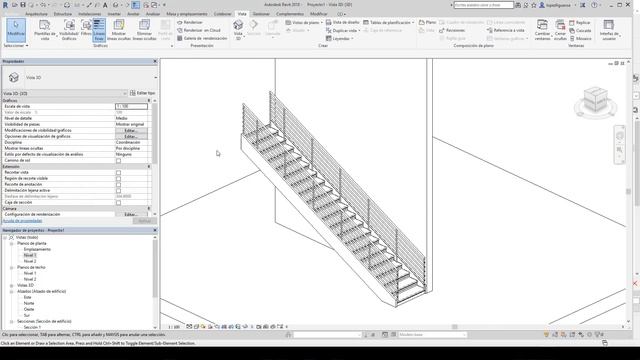The width and height of the screenshot is (640, 360).
Task: Open the Anotar ribbon tab
Action: pos(133,14)
